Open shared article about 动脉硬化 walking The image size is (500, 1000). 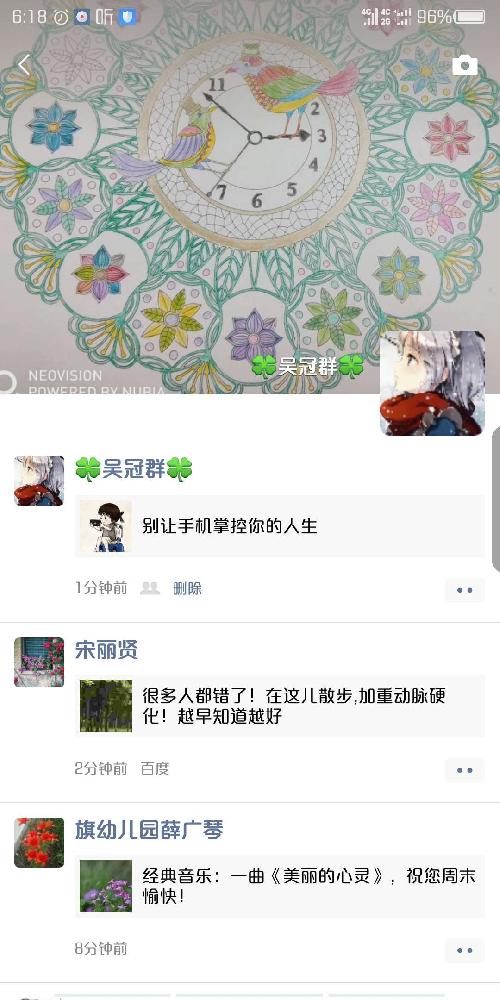coord(279,706)
